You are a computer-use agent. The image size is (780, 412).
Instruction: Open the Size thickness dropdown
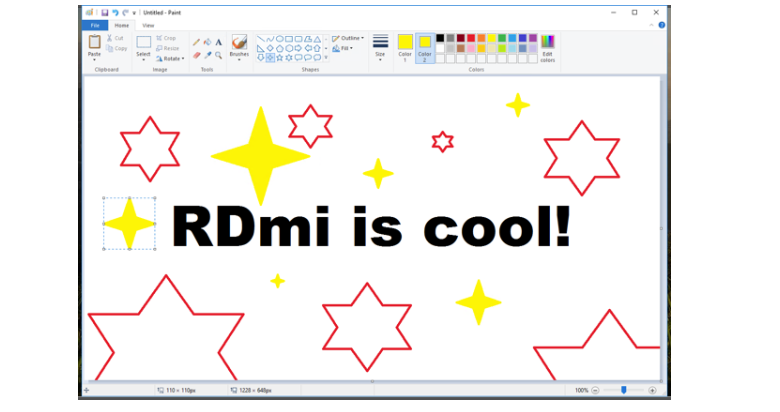click(380, 46)
